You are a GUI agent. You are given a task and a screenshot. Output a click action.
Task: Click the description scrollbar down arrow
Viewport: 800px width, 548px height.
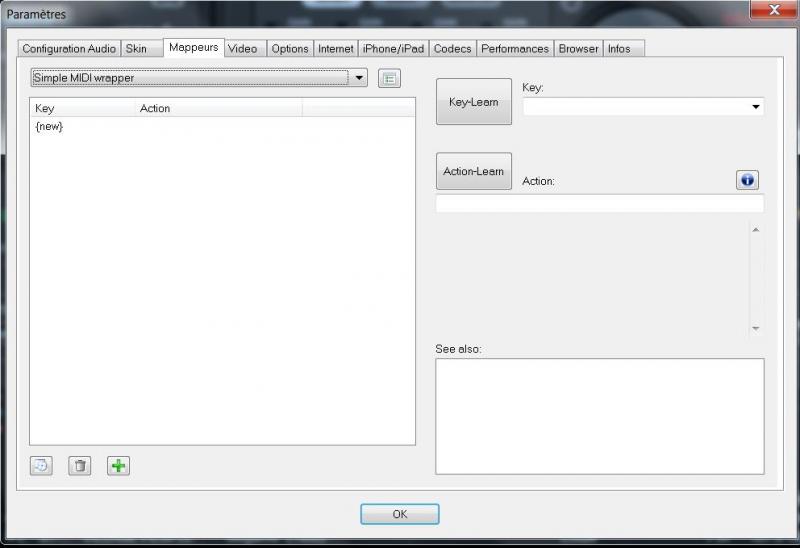pos(756,328)
